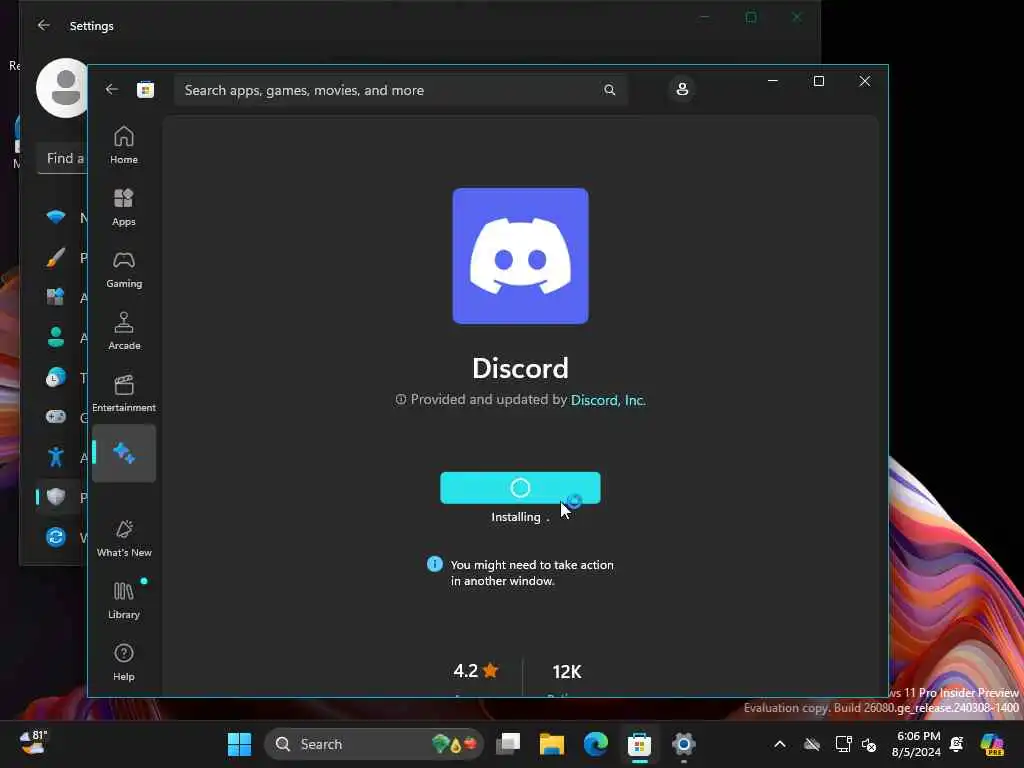Open Arcade section in Store sidebar
The width and height of the screenshot is (1024, 768).
[x=123, y=331]
